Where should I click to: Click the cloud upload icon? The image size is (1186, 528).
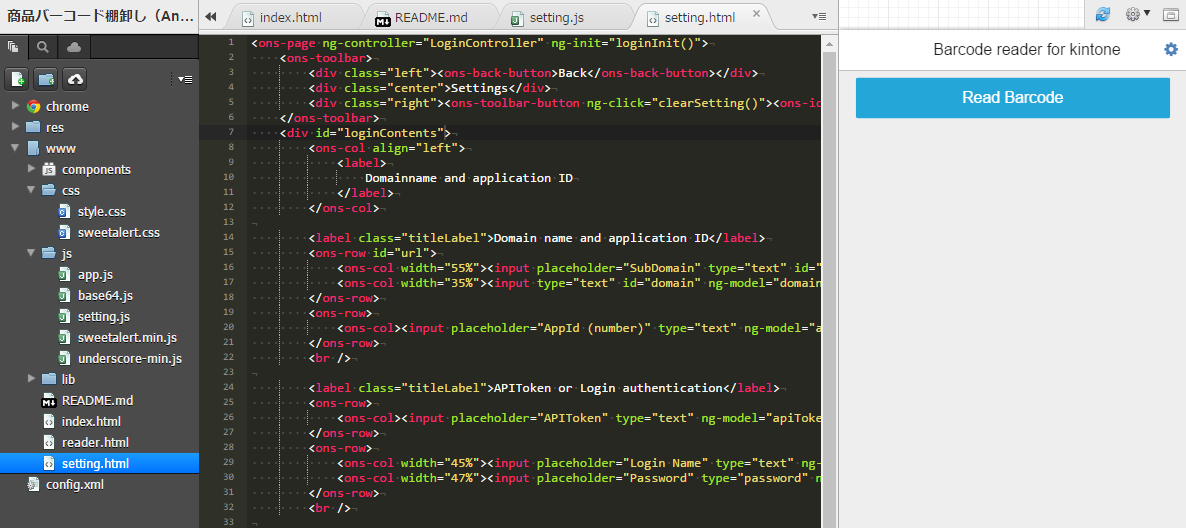[74, 79]
